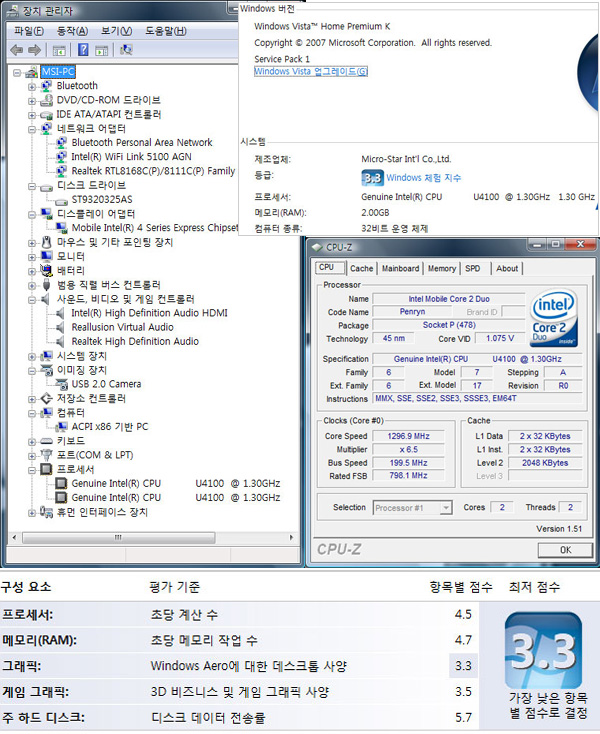Click the left arrow of horizontal scrollbar
600x734 pixels.
pyautogui.click(x=14, y=537)
